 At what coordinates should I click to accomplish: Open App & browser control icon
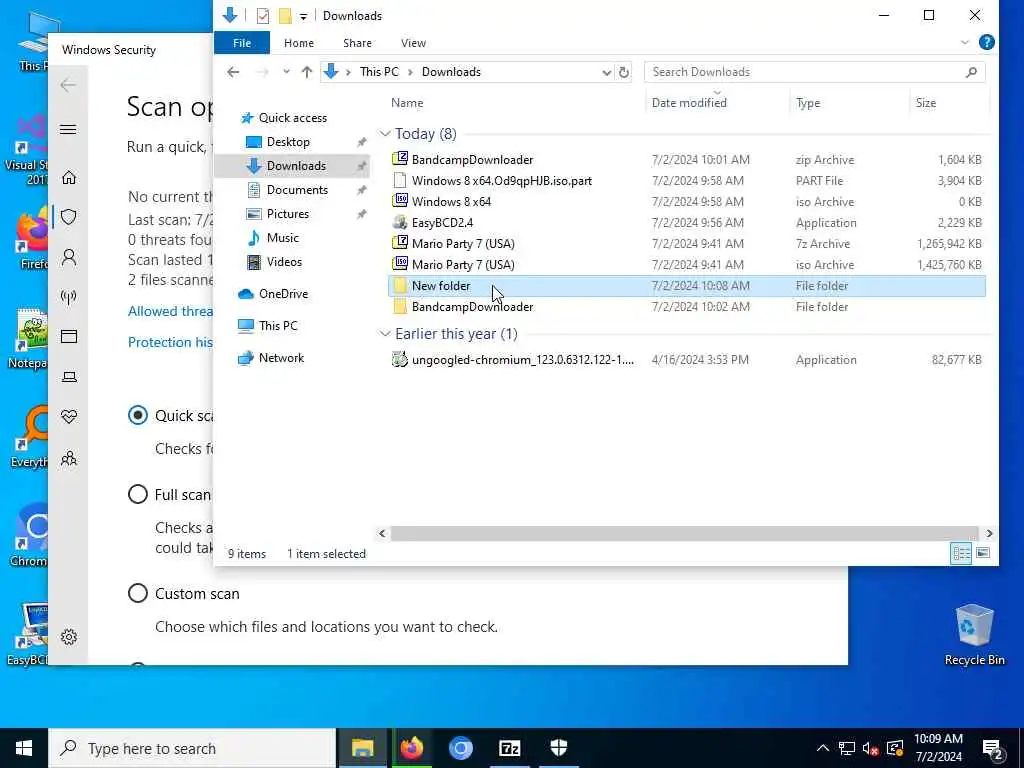pyautogui.click(x=69, y=336)
